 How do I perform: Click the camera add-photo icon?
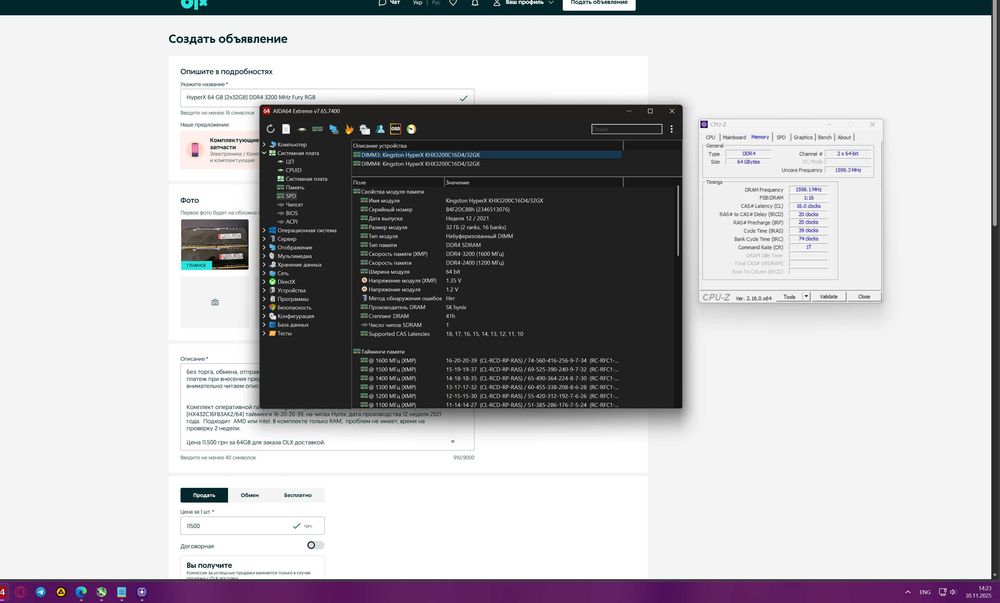(x=214, y=301)
